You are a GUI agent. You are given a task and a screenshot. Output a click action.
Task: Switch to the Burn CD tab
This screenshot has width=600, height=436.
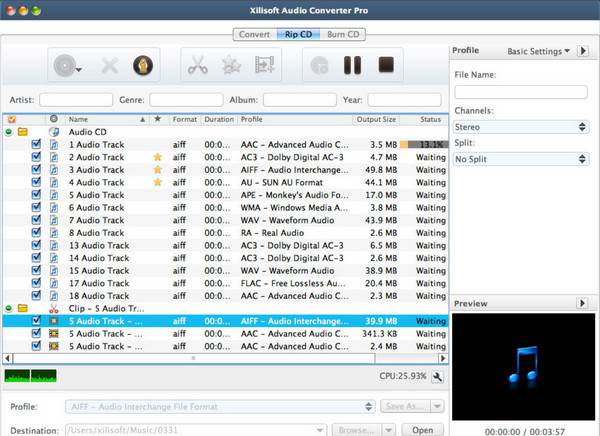point(343,34)
